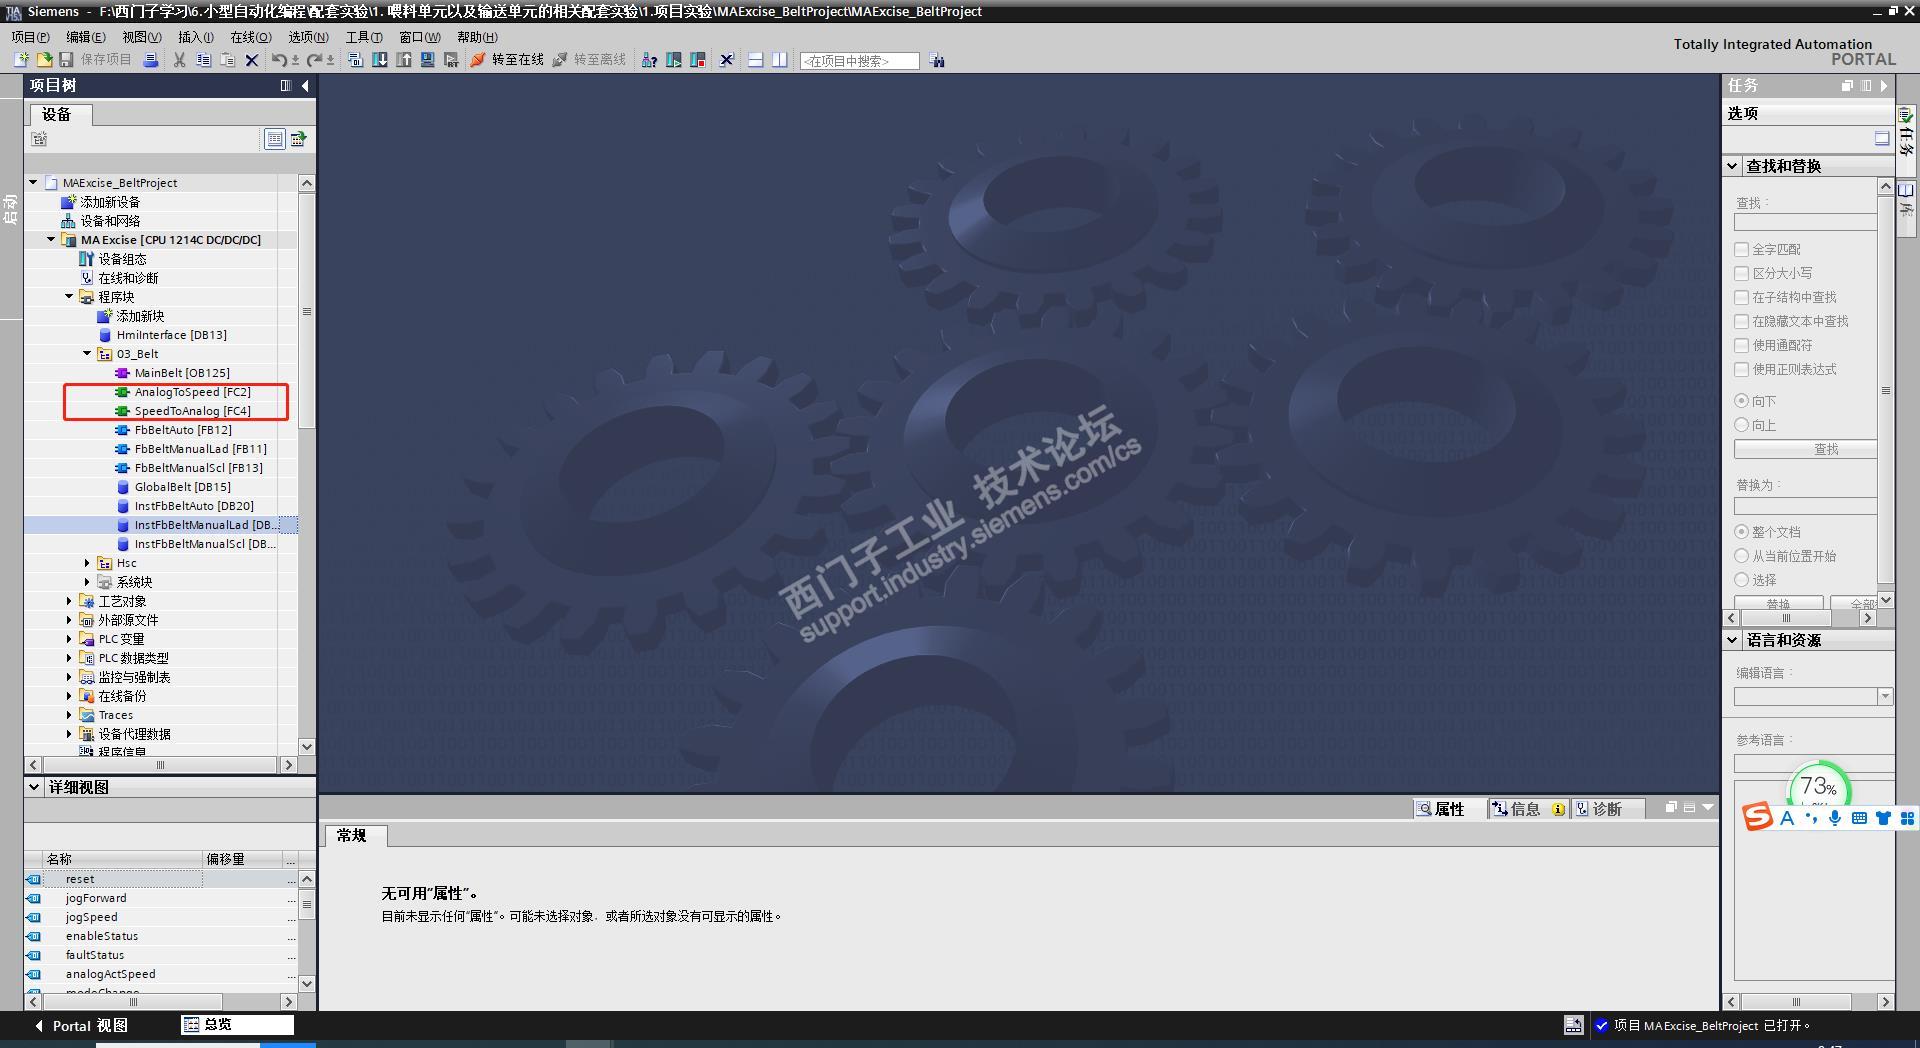The height and width of the screenshot is (1048, 1920).
Task: Click the Overview (总览) taskbar button
Action: point(238,1025)
